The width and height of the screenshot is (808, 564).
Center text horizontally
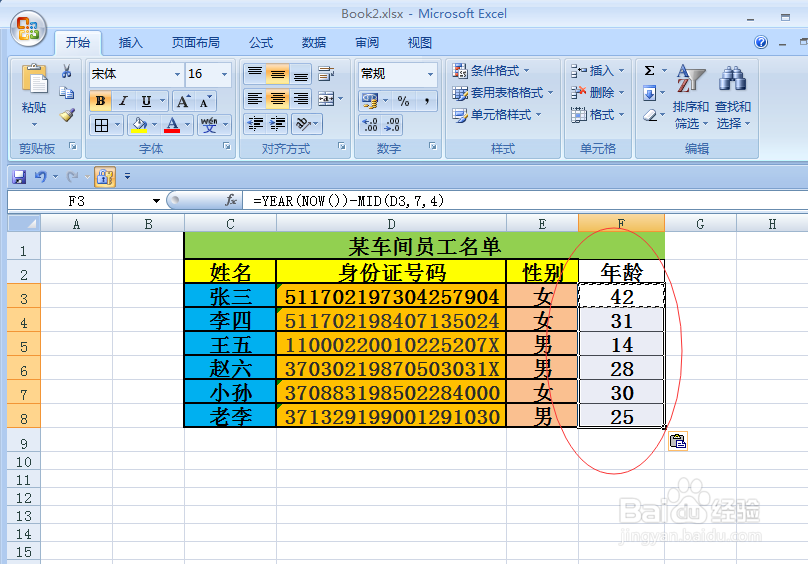[x=277, y=98]
